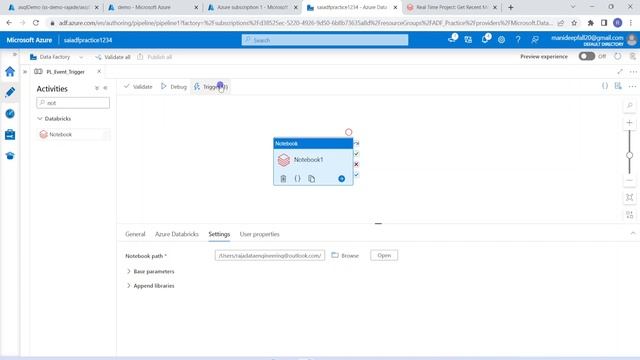Image resolution: width=640 pixels, height=360 pixels.
Task: Open Azure help question mark icon
Action: pyautogui.click(x=518, y=40)
